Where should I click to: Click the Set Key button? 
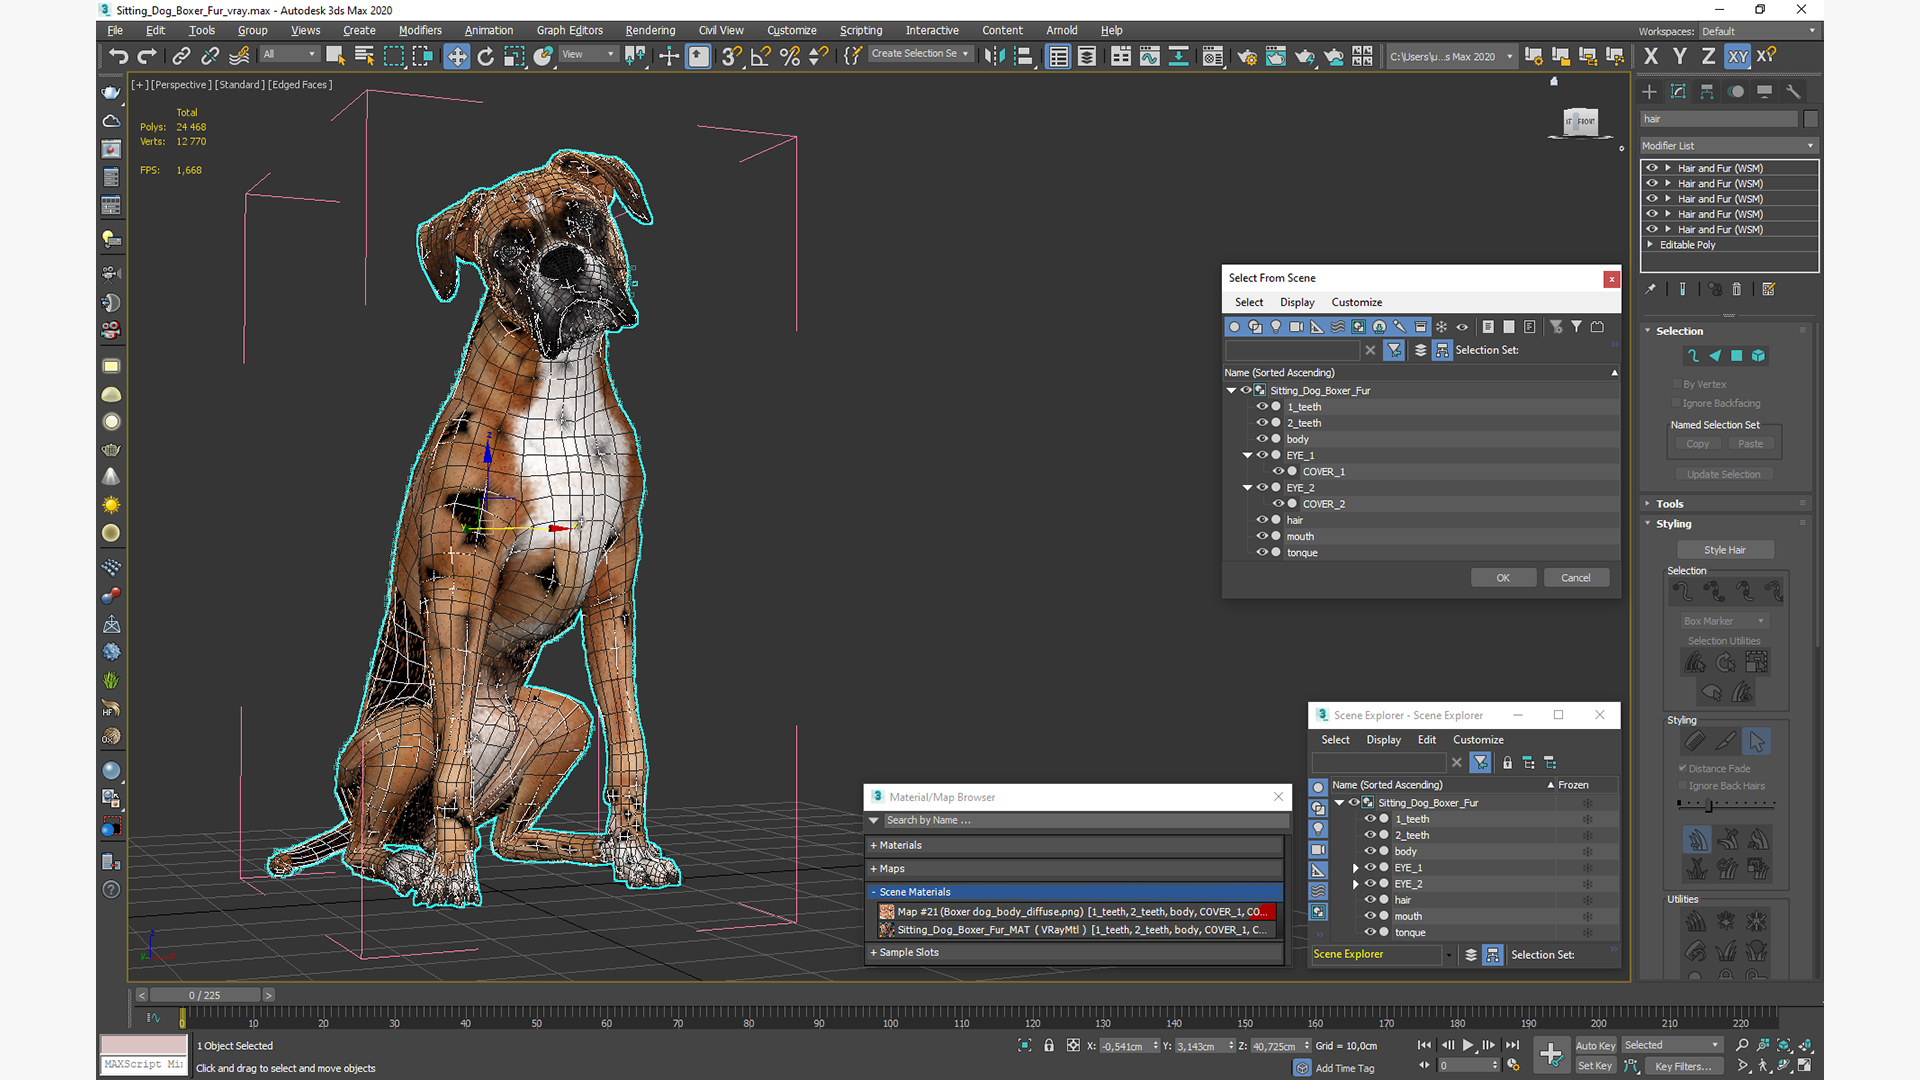(1595, 1066)
